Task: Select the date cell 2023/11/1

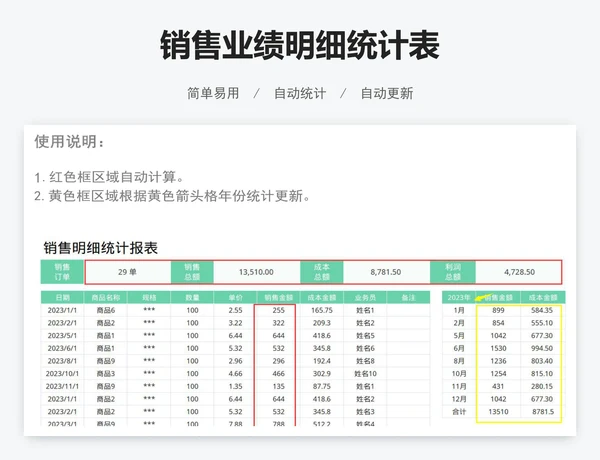Action: [62, 386]
